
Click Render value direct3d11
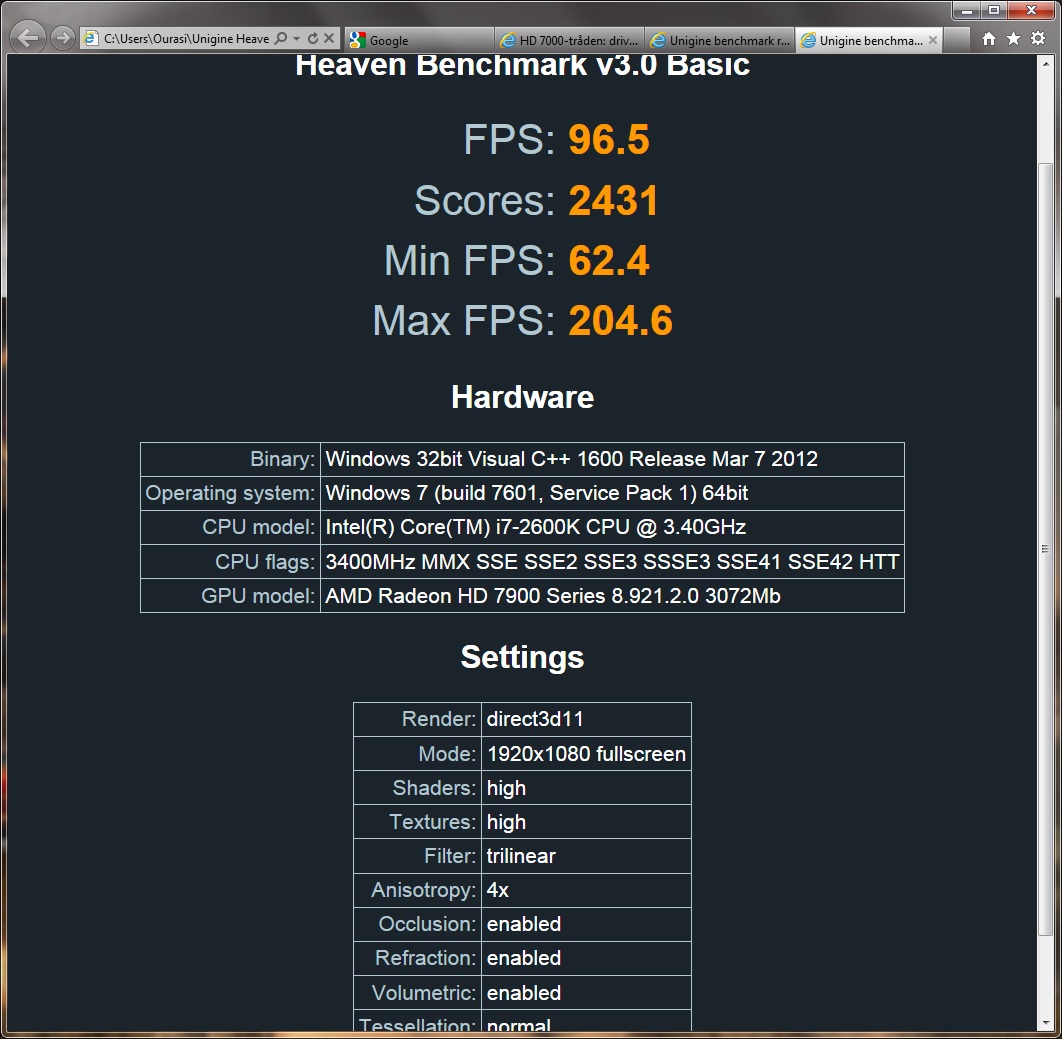pyautogui.click(x=586, y=719)
